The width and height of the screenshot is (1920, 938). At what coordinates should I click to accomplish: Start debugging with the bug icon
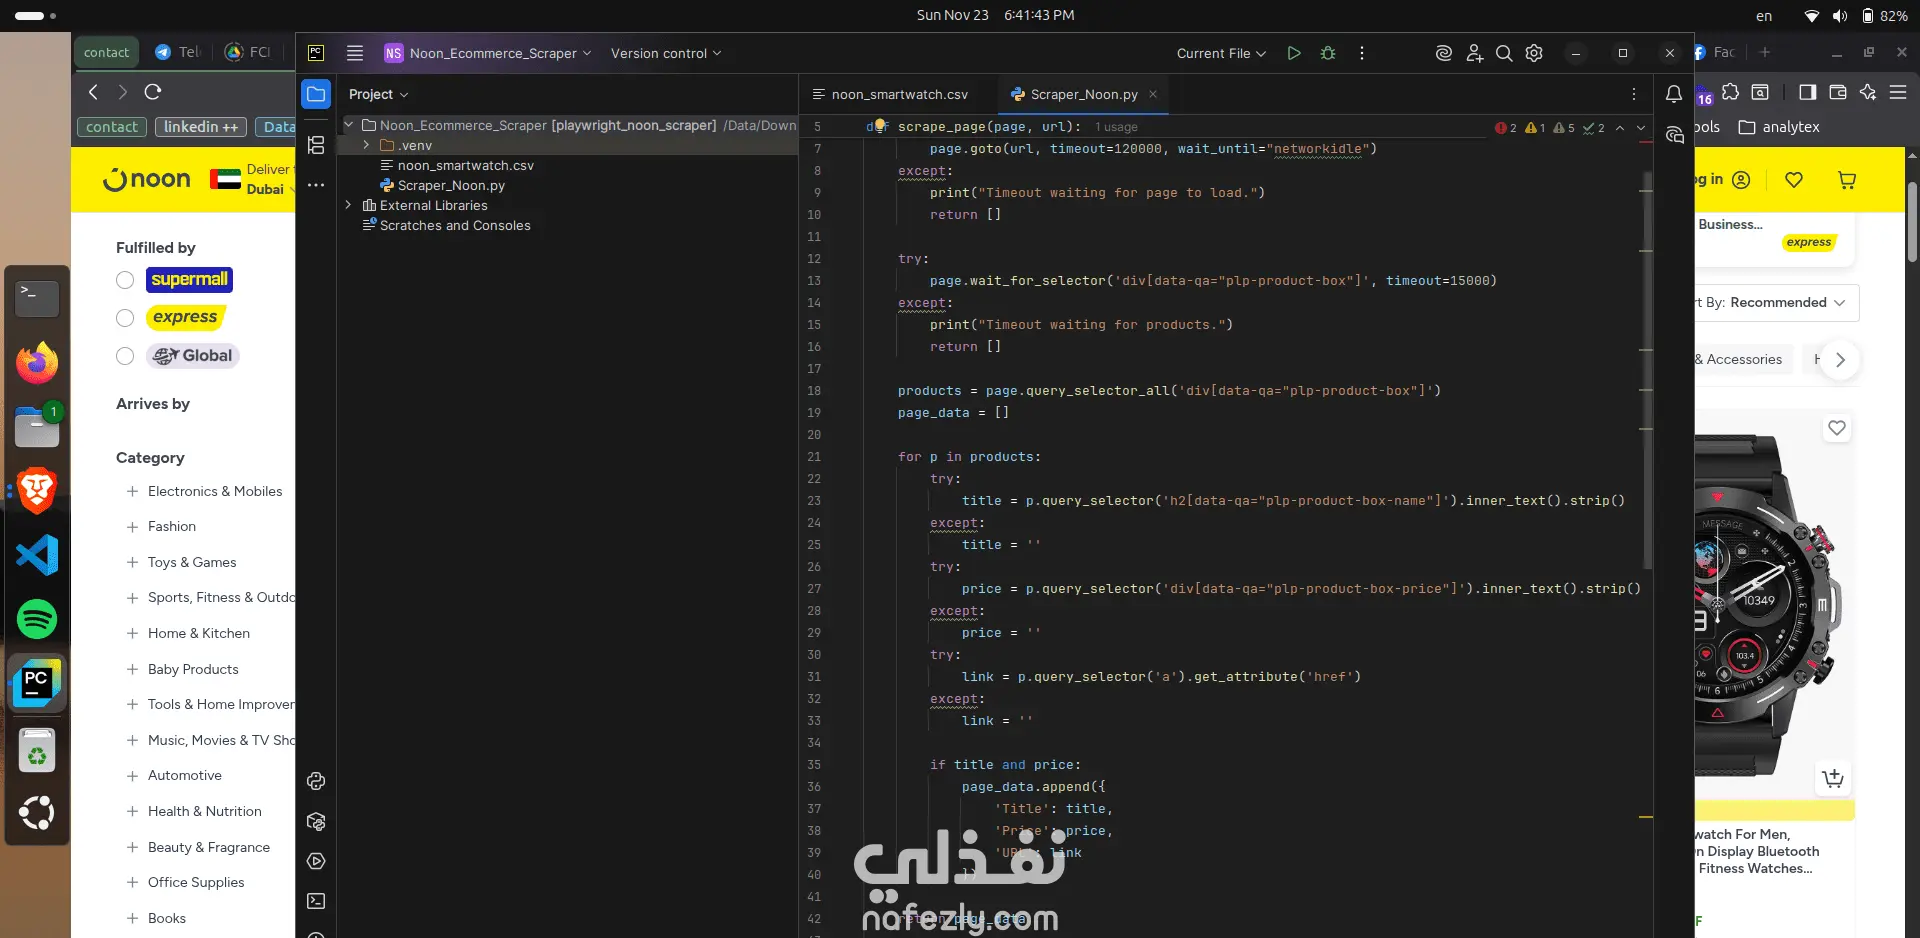pyautogui.click(x=1328, y=53)
